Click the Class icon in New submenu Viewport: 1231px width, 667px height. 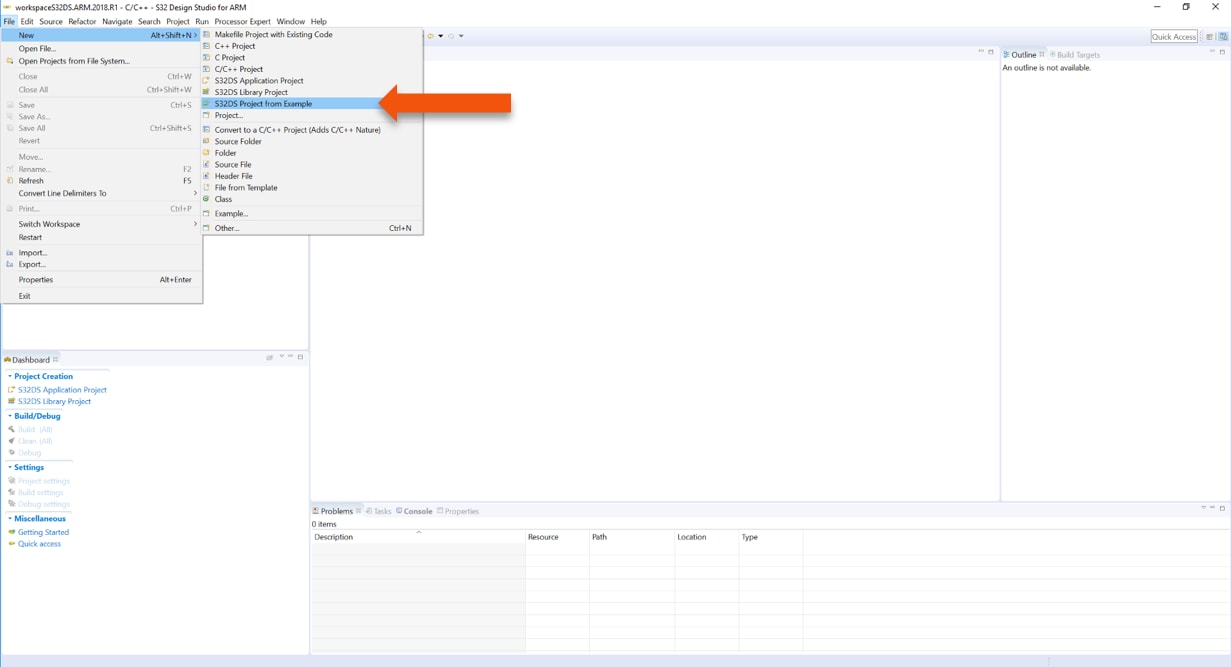click(x=207, y=199)
